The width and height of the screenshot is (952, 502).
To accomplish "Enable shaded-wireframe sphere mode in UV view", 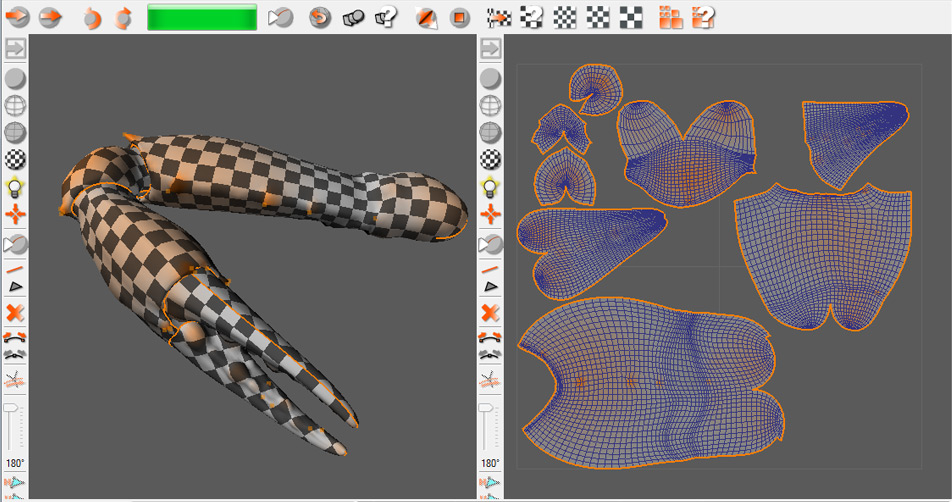I will click(x=491, y=132).
